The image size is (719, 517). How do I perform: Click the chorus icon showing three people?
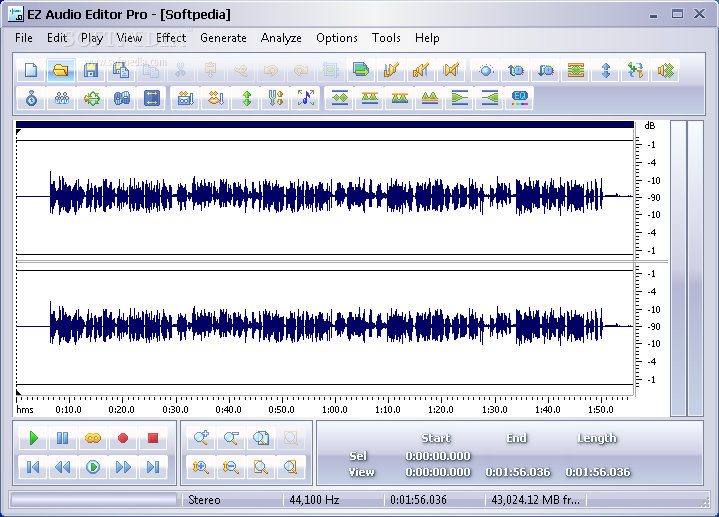(x=61, y=98)
